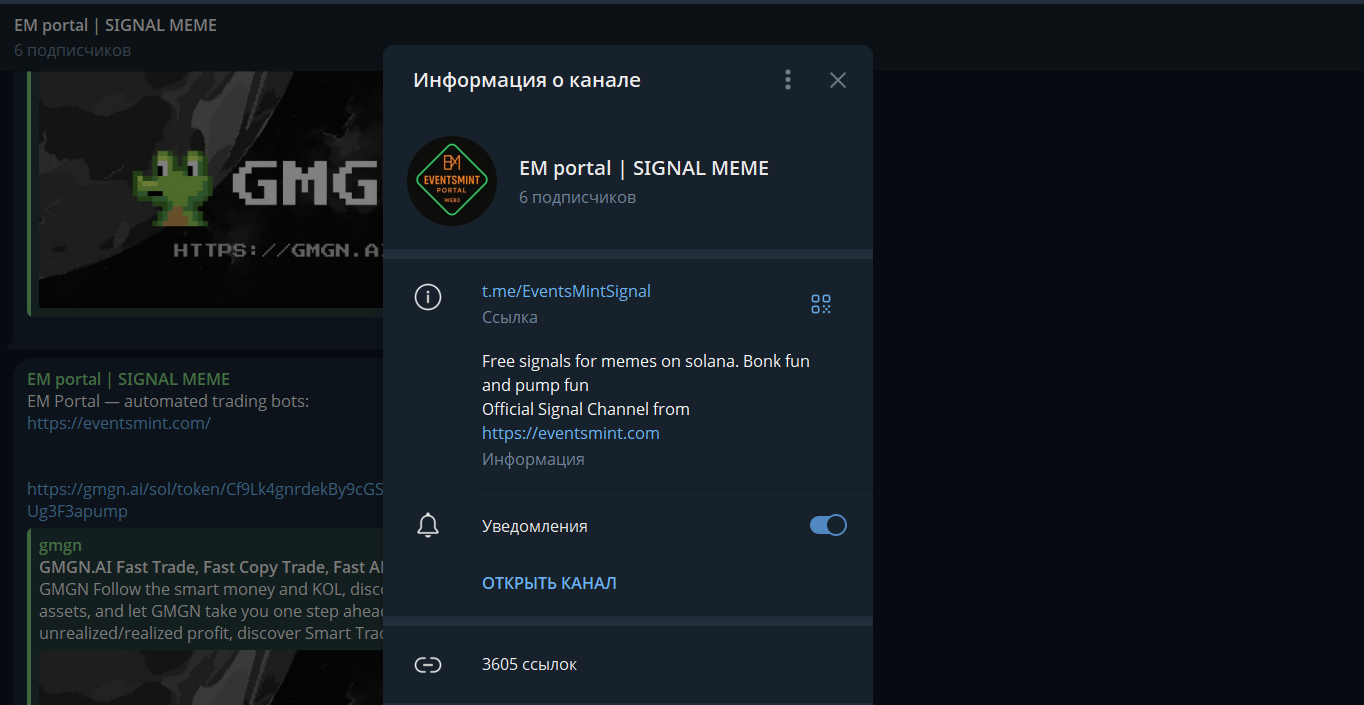Open the https://eventsmint.com/ link in the message

coord(118,423)
